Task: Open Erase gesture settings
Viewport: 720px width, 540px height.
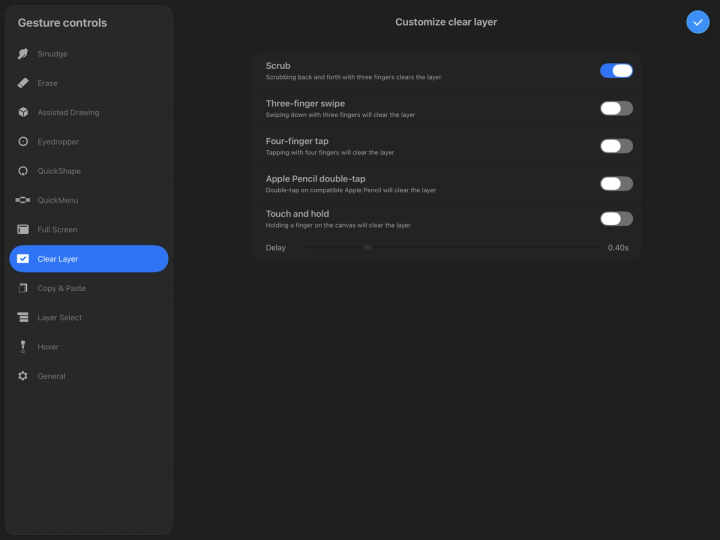Action: click(x=89, y=83)
